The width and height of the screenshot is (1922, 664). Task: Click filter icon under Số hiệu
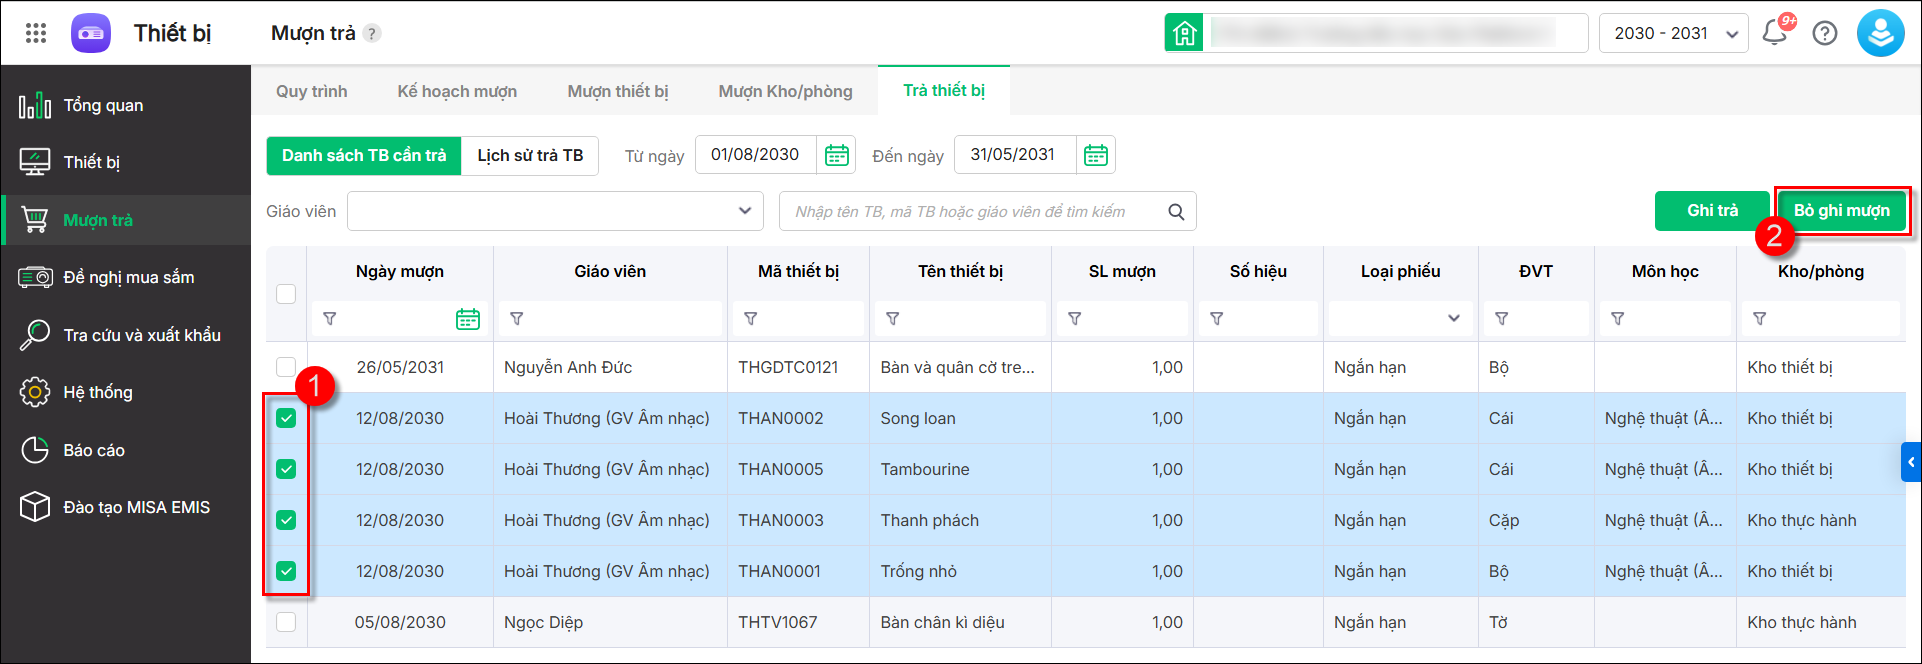[x=1217, y=319]
